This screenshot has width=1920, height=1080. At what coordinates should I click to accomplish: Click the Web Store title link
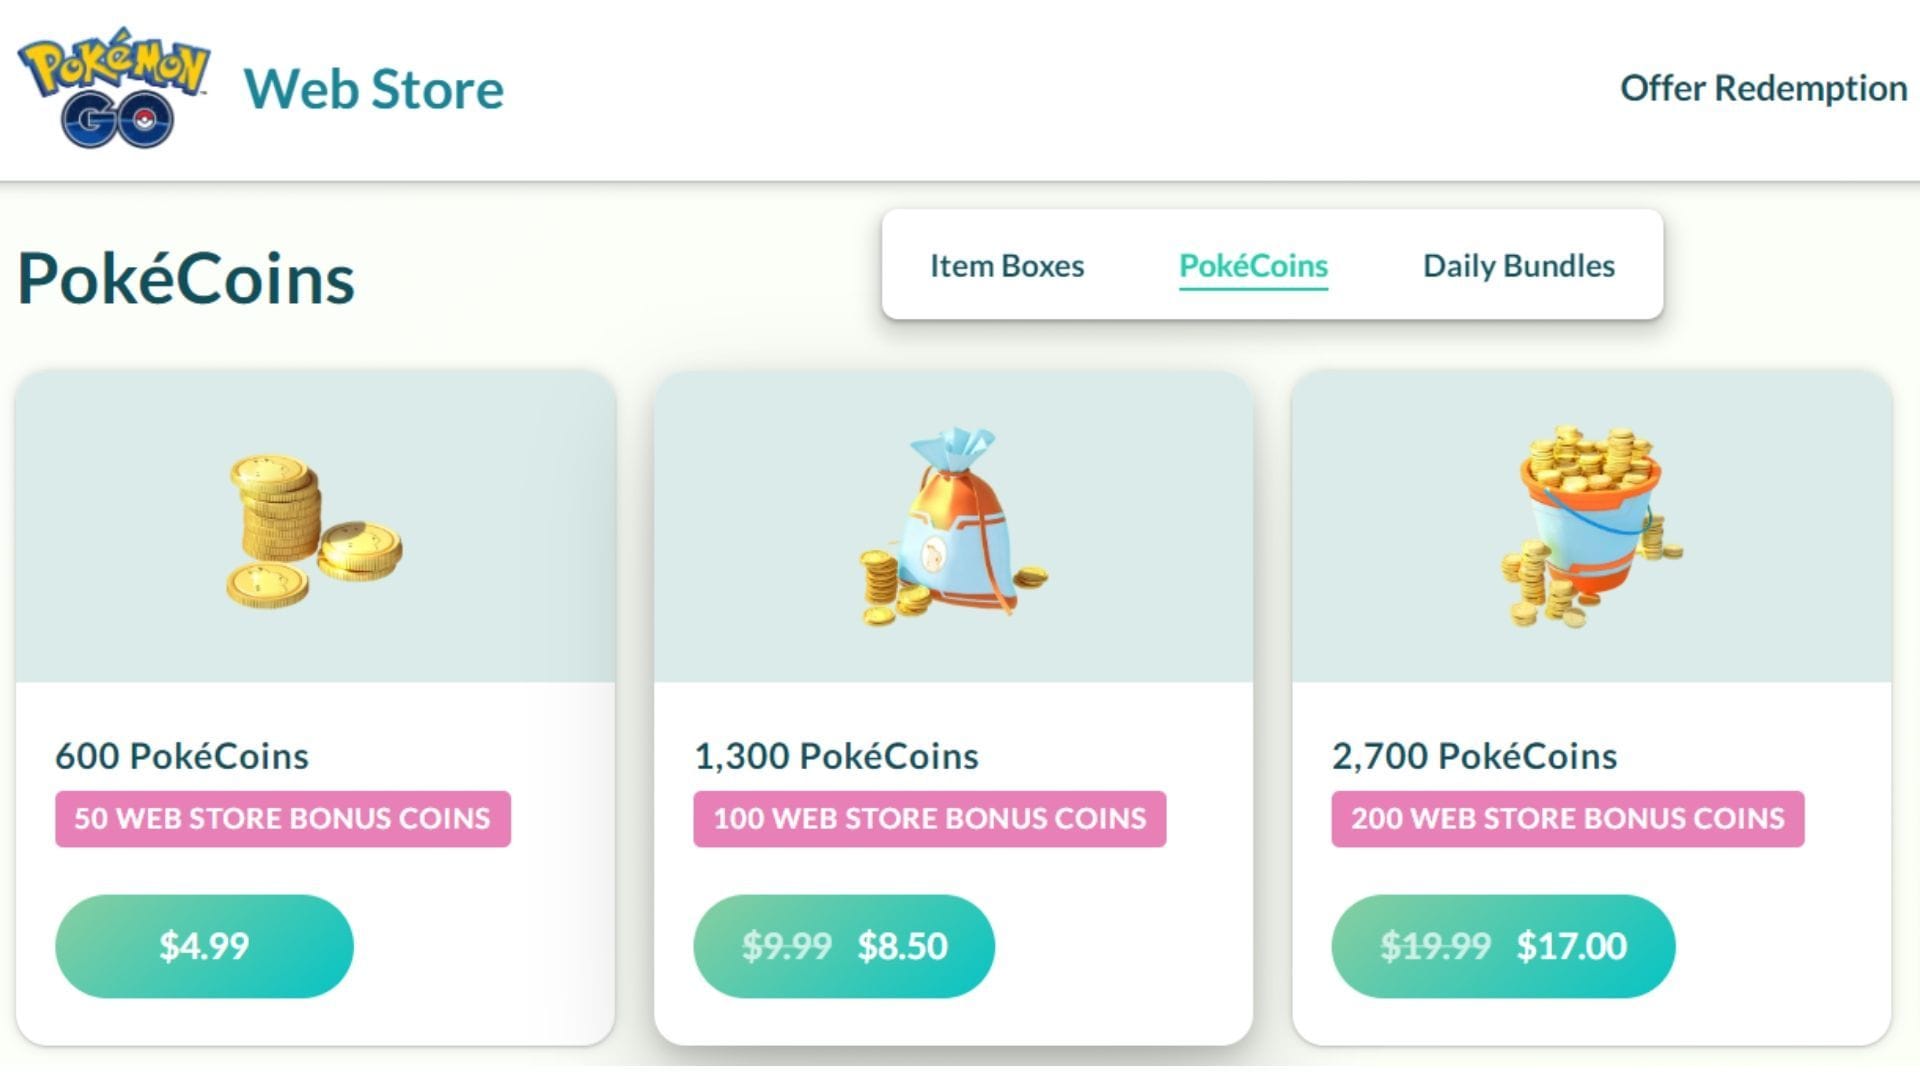click(x=375, y=90)
